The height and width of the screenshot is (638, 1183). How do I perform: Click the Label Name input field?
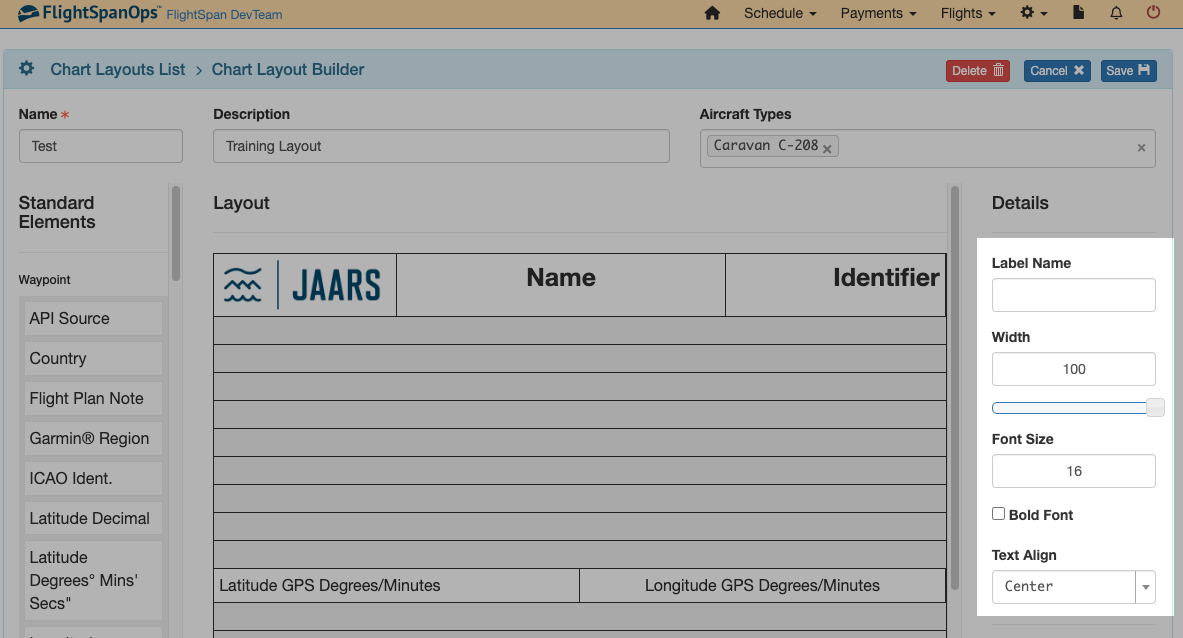pyautogui.click(x=1074, y=295)
